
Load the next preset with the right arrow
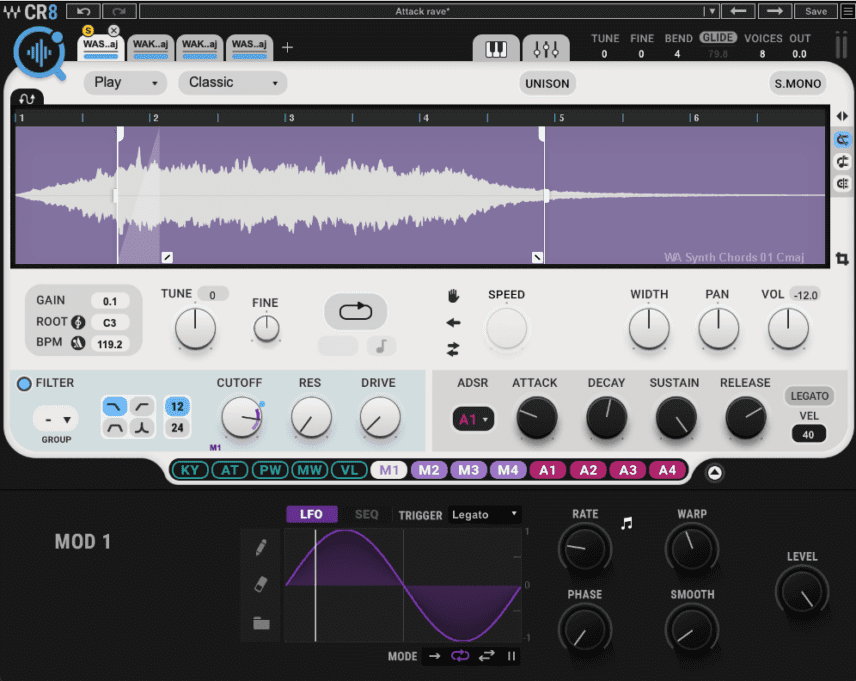pos(775,11)
